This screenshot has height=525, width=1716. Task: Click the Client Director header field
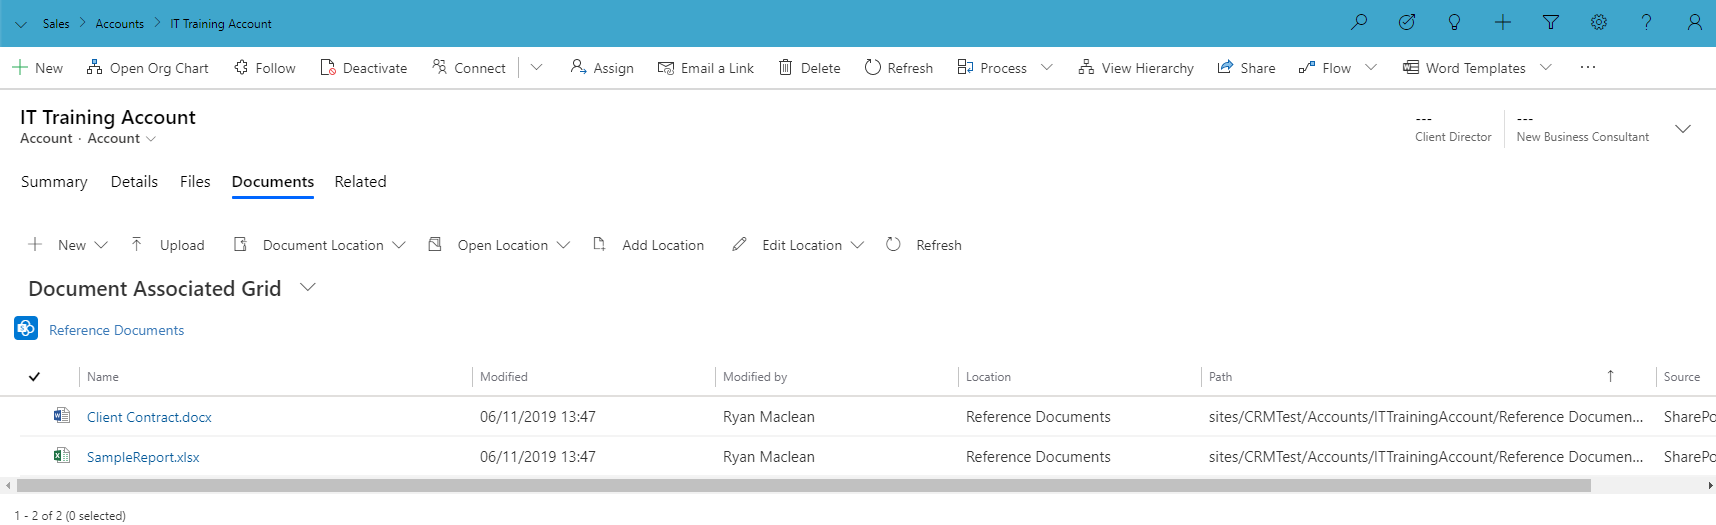(x=1453, y=128)
